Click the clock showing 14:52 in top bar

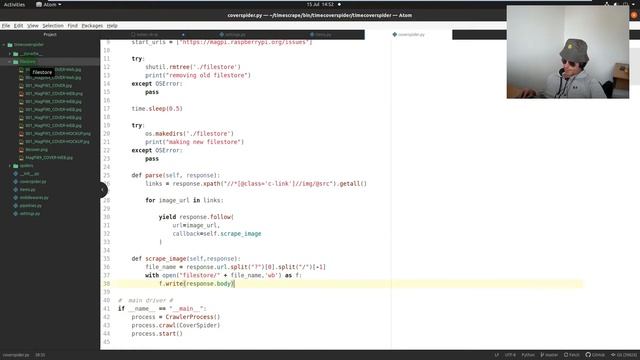click(320, 4)
